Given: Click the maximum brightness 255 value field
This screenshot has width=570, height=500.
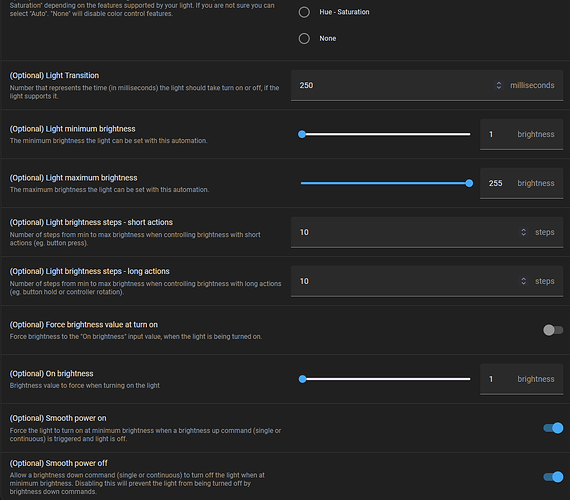Looking at the screenshot, I should pos(521,183).
